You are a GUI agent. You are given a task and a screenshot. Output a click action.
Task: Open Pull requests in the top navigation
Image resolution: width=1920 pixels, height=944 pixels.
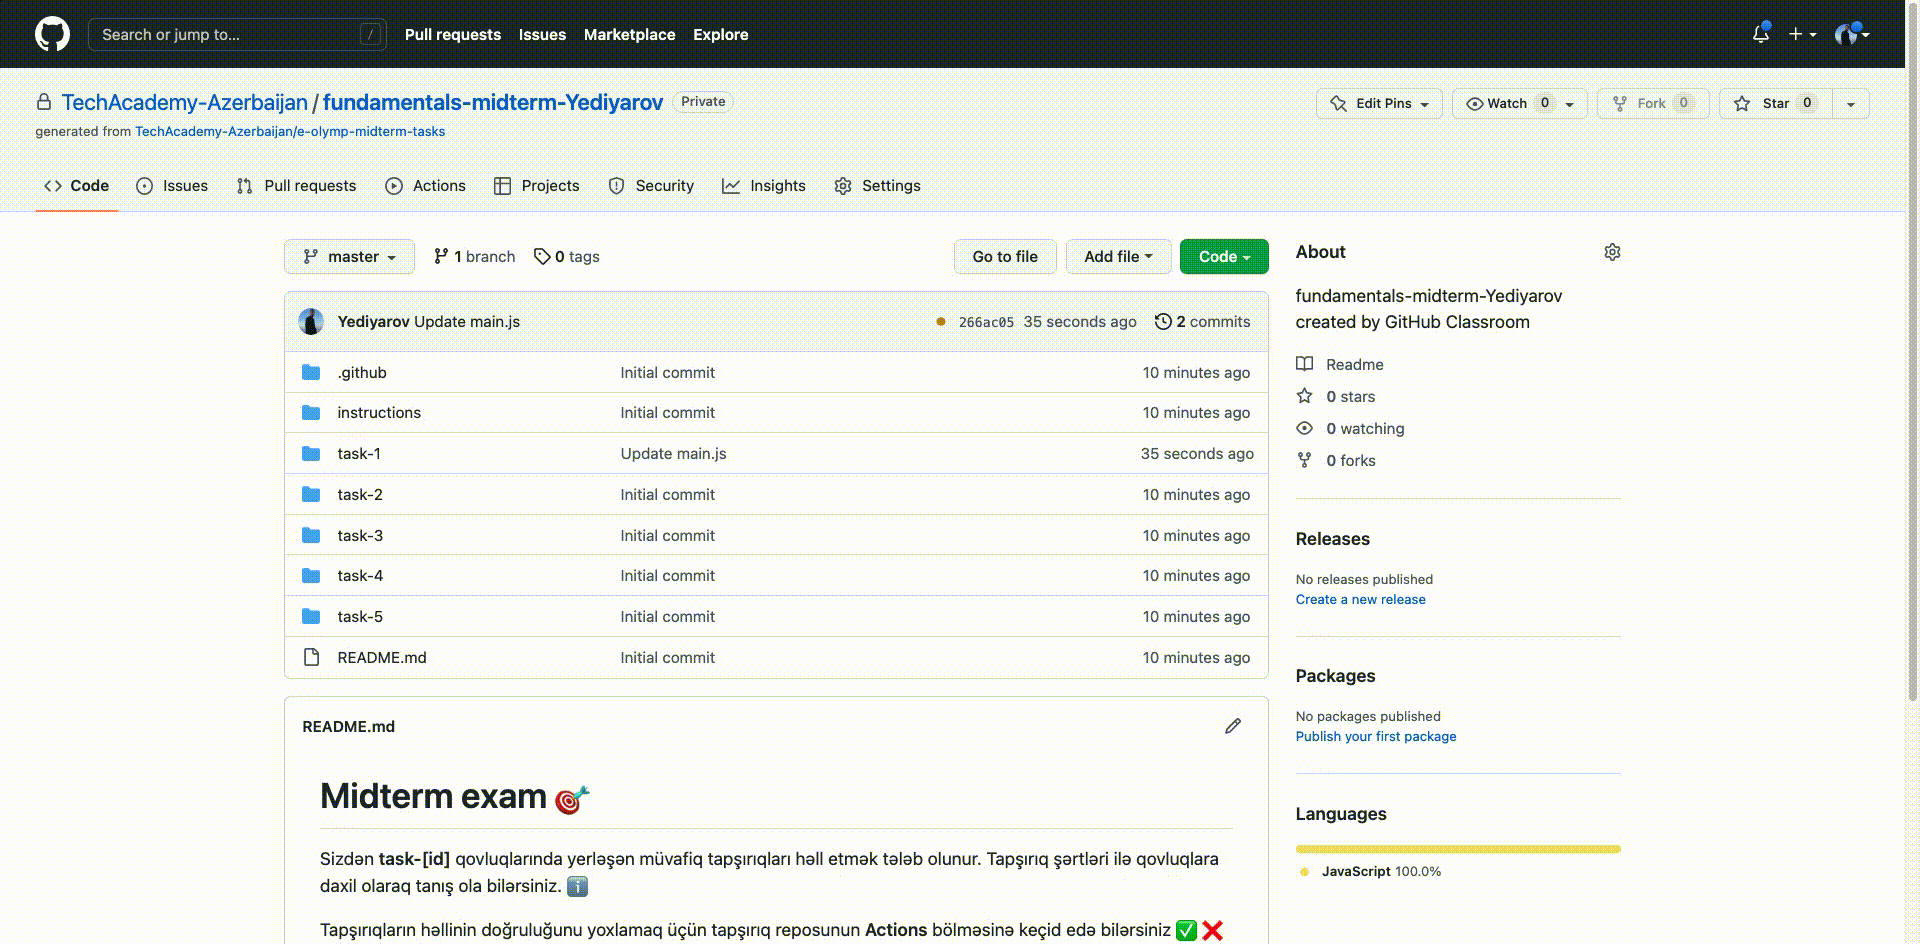[x=452, y=34]
